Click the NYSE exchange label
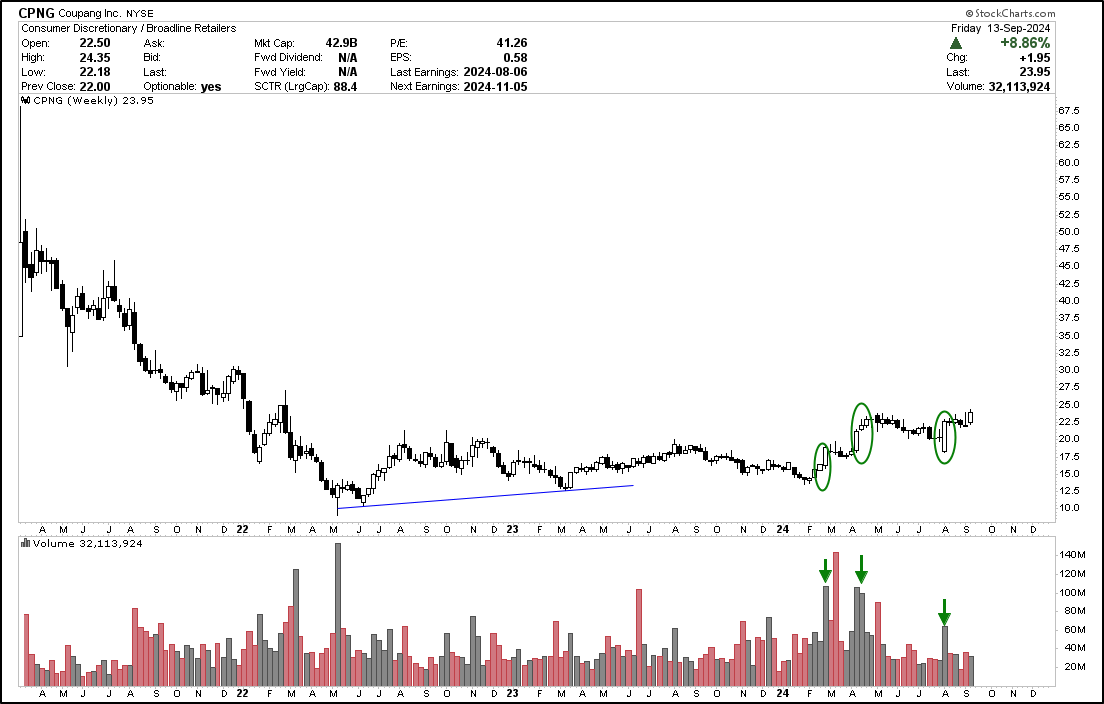Viewport: 1104px width, 704px height. pos(139,13)
